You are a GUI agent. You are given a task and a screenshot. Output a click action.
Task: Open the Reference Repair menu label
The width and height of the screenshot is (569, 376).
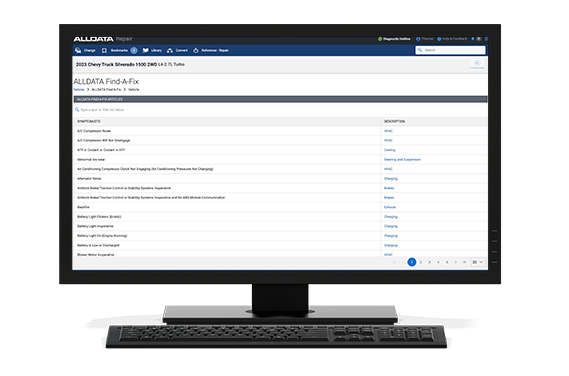pyautogui.click(x=215, y=50)
